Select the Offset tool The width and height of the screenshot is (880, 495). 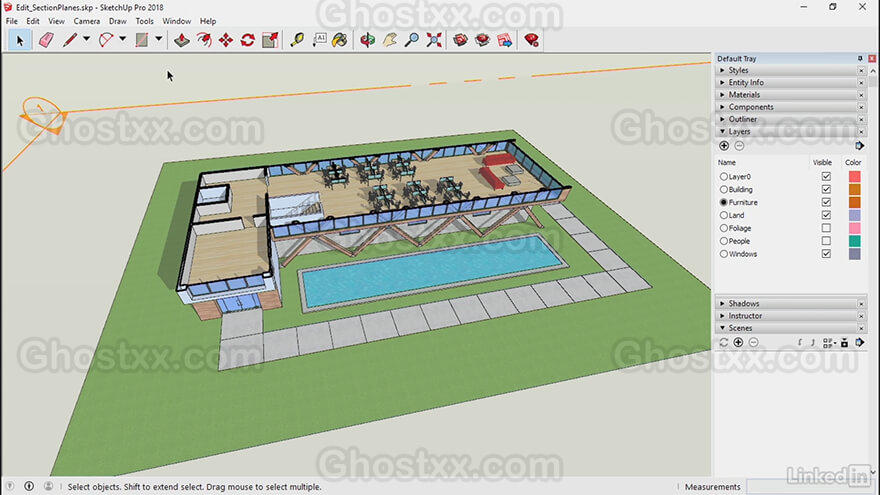point(204,40)
